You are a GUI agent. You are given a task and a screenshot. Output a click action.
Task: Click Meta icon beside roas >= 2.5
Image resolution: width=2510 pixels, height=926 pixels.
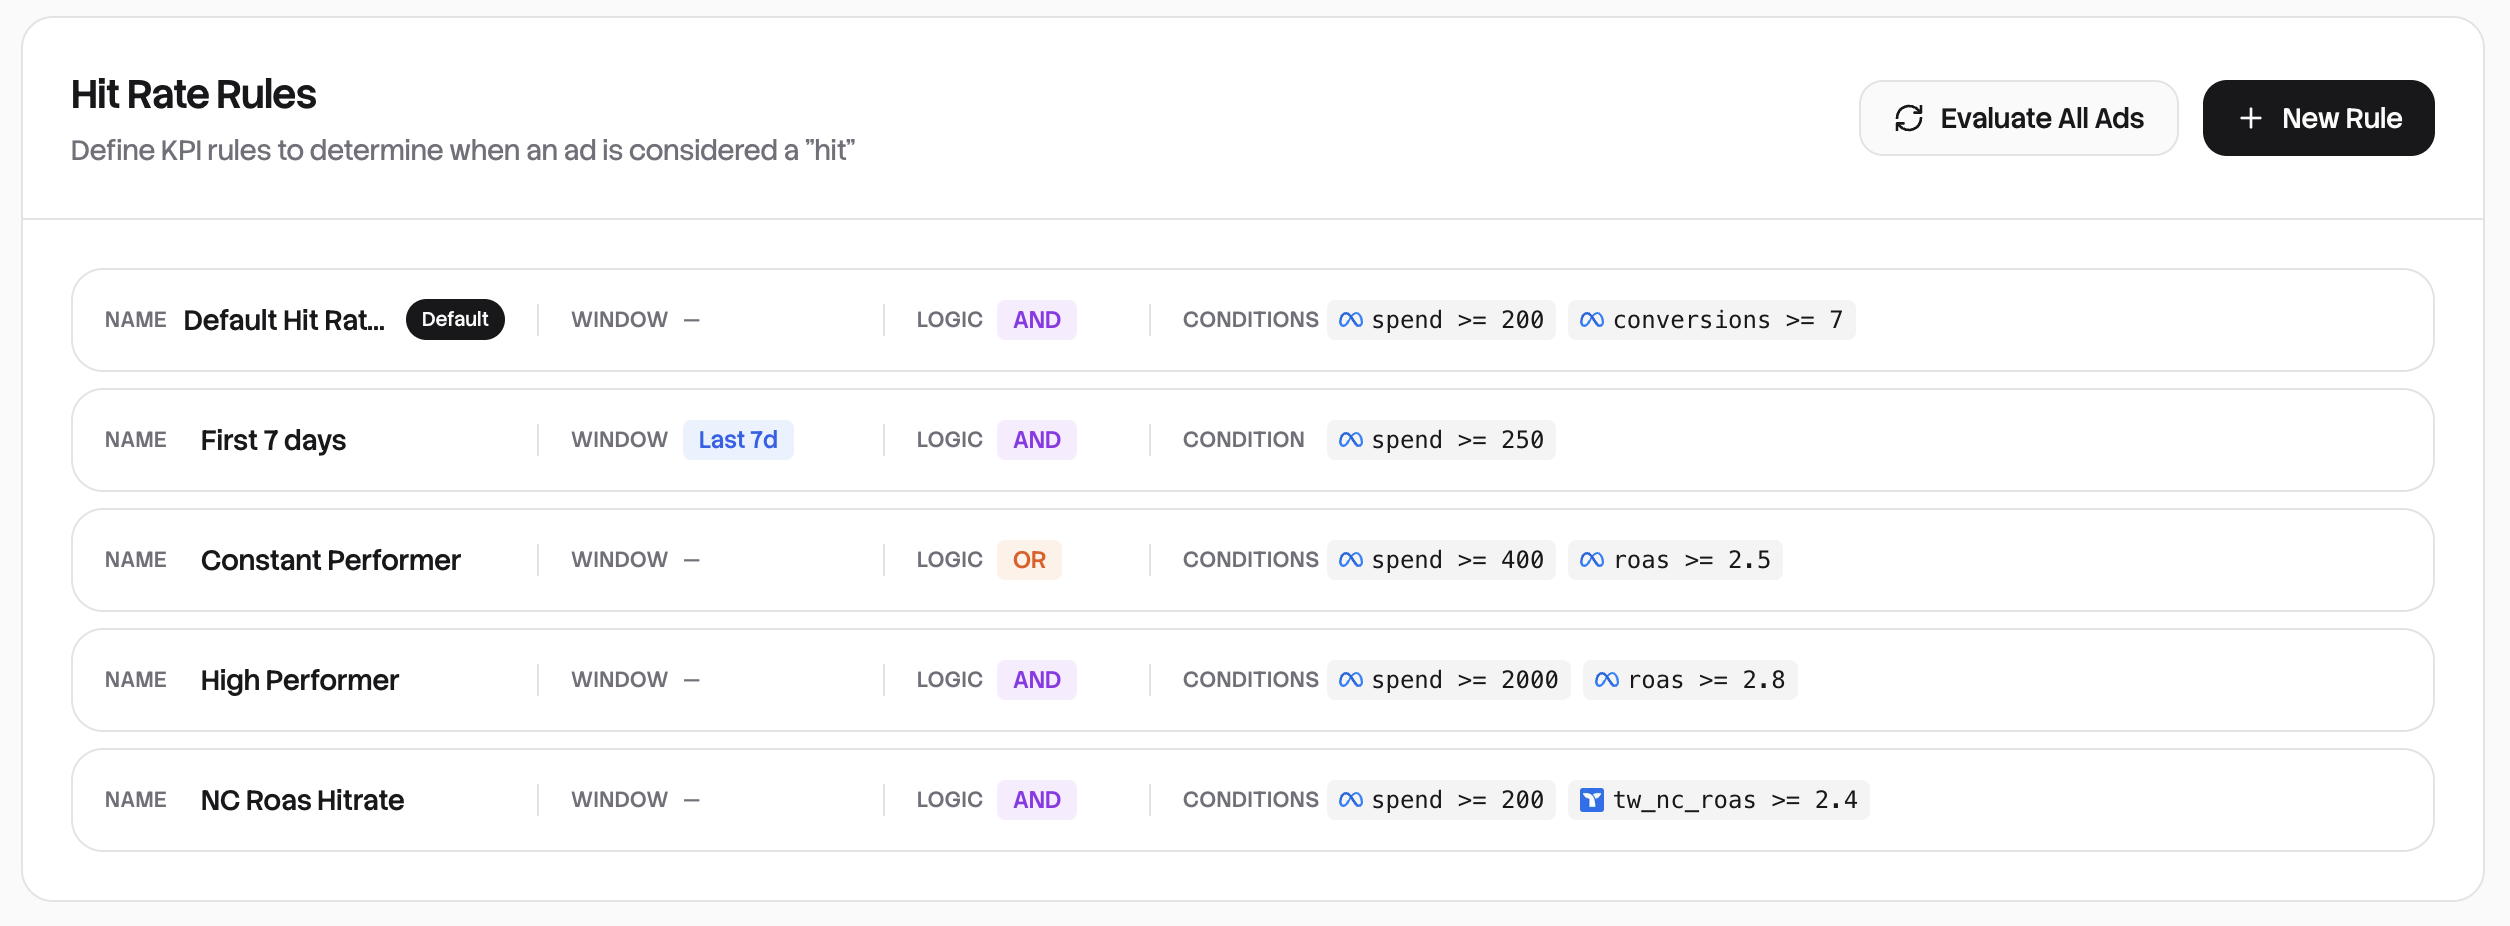[x=1591, y=560]
